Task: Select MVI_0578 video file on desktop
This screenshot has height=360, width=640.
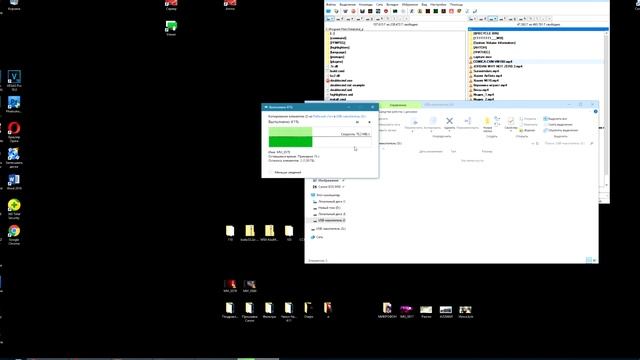Action: coord(230,286)
